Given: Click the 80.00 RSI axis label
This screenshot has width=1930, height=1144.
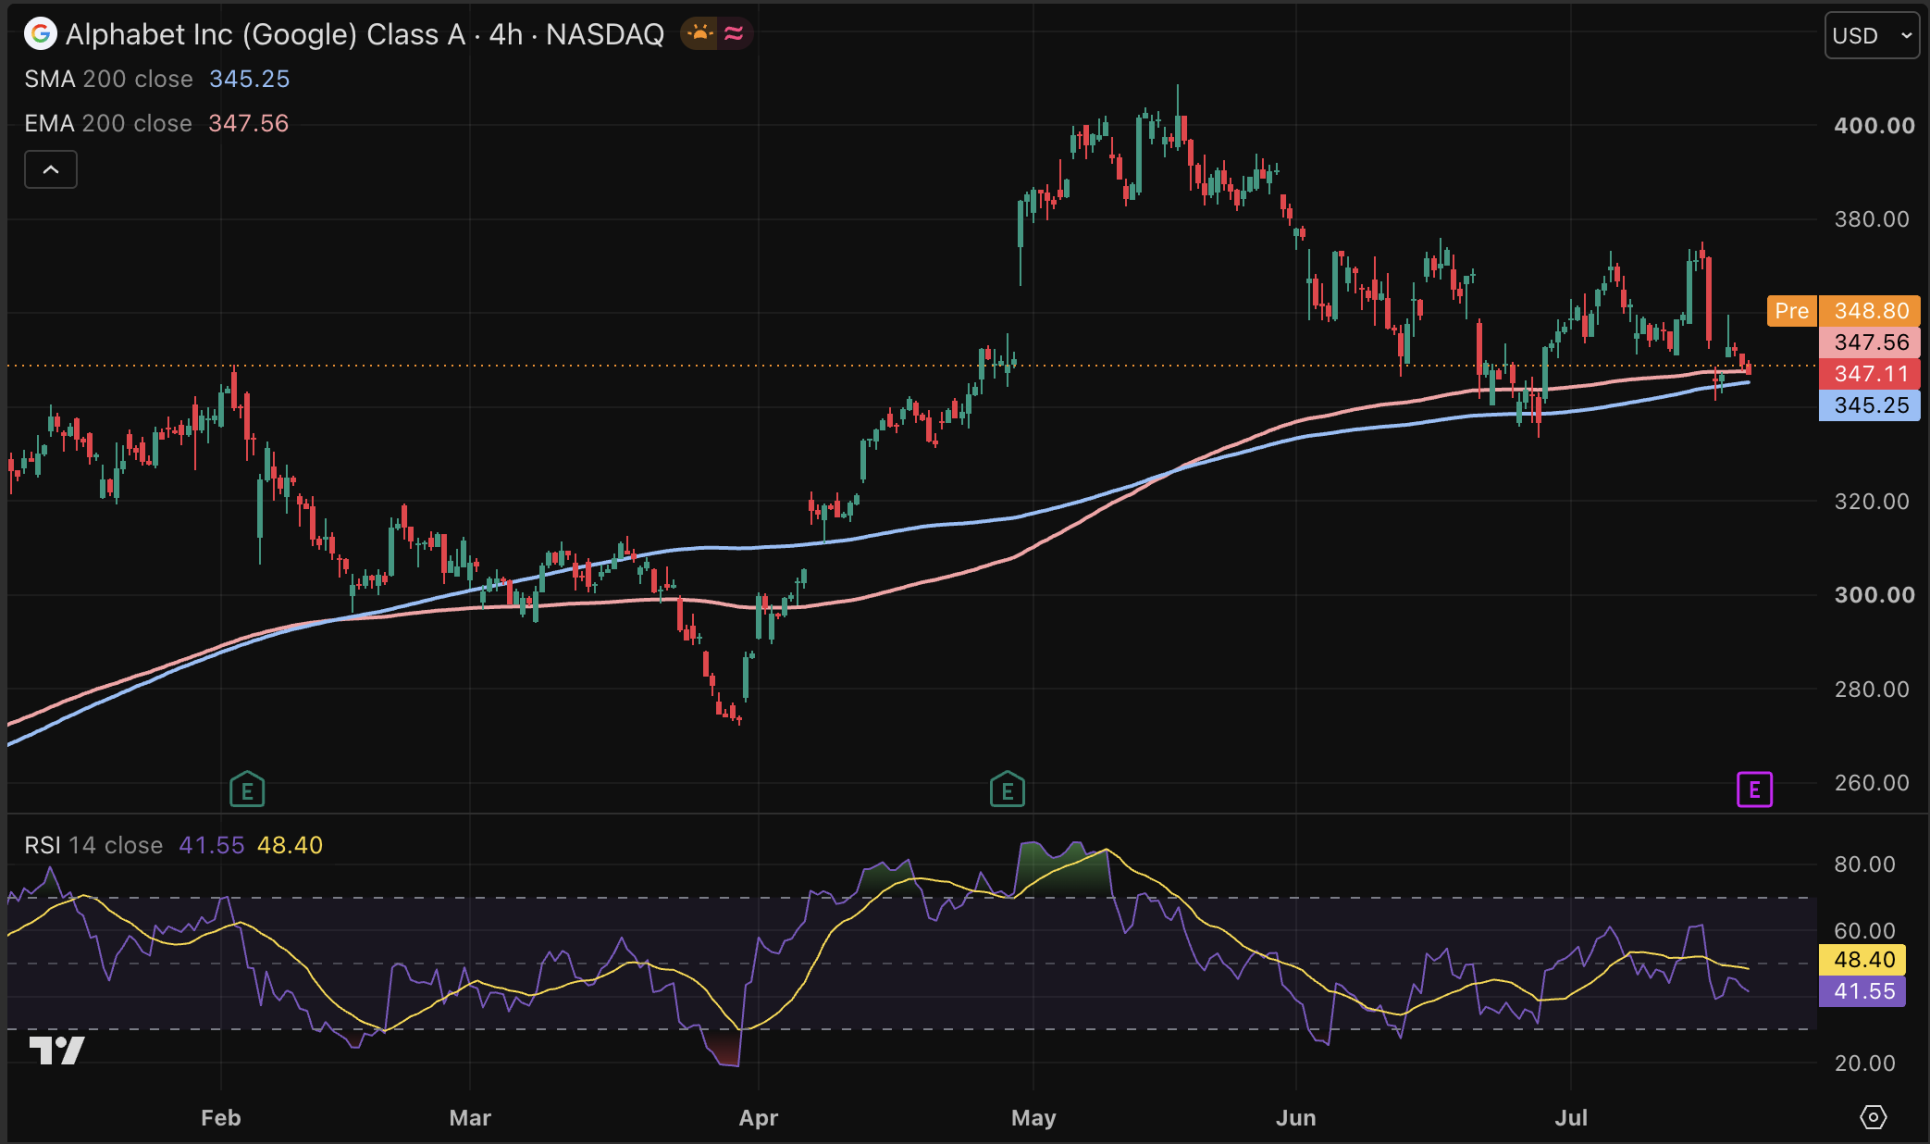Looking at the screenshot, I should 1865,864.
